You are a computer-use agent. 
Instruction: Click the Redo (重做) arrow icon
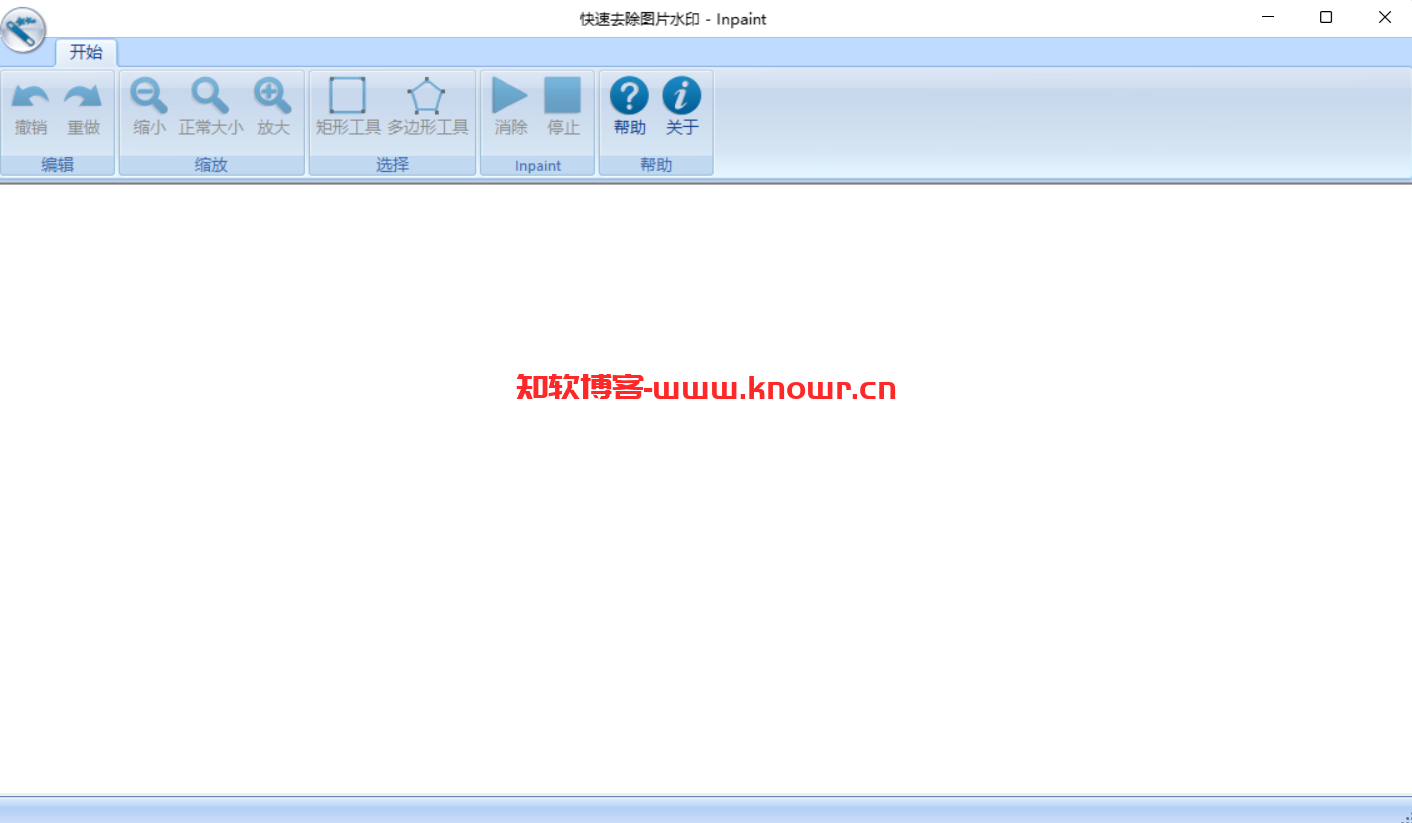[83, 96]
